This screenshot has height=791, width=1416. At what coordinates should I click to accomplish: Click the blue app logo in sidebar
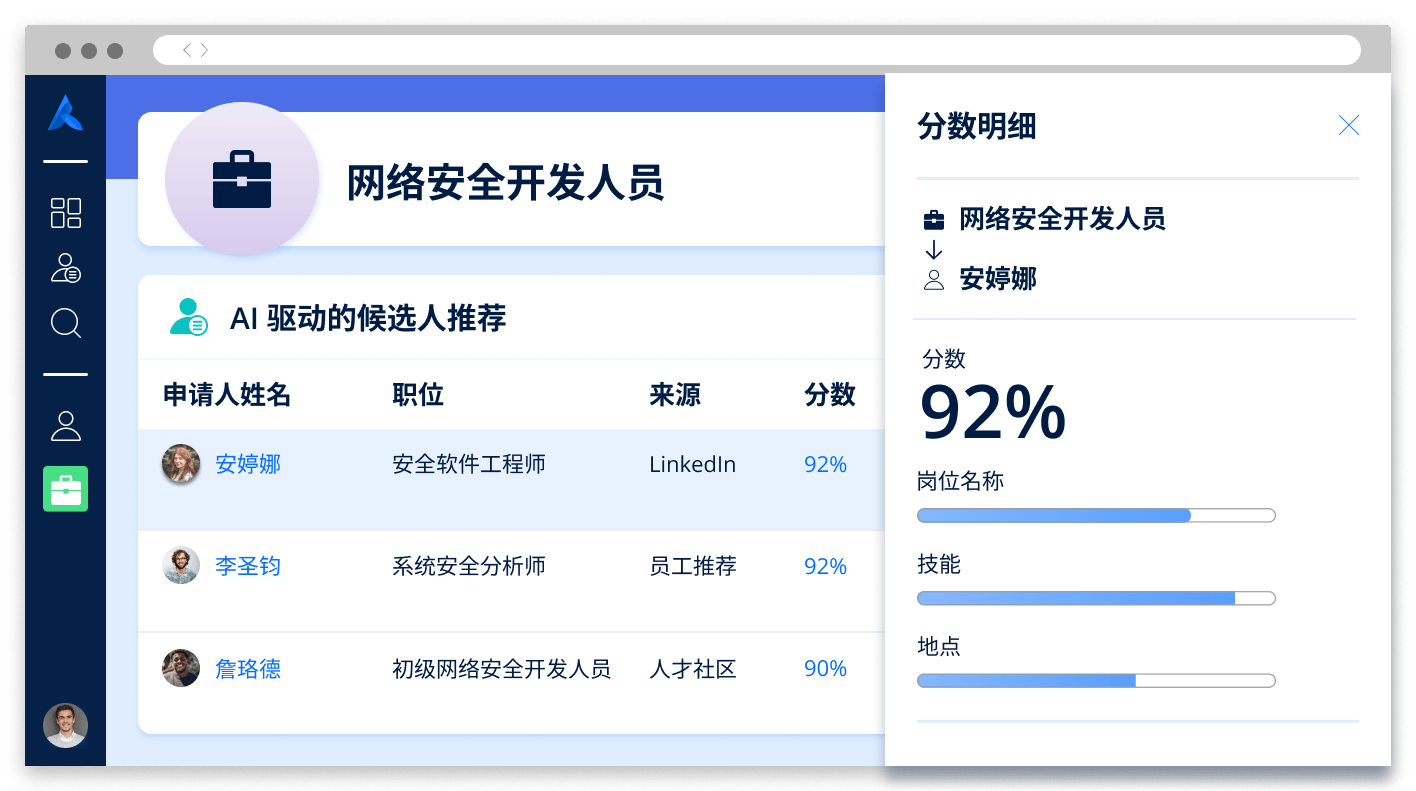pos(65,113)
